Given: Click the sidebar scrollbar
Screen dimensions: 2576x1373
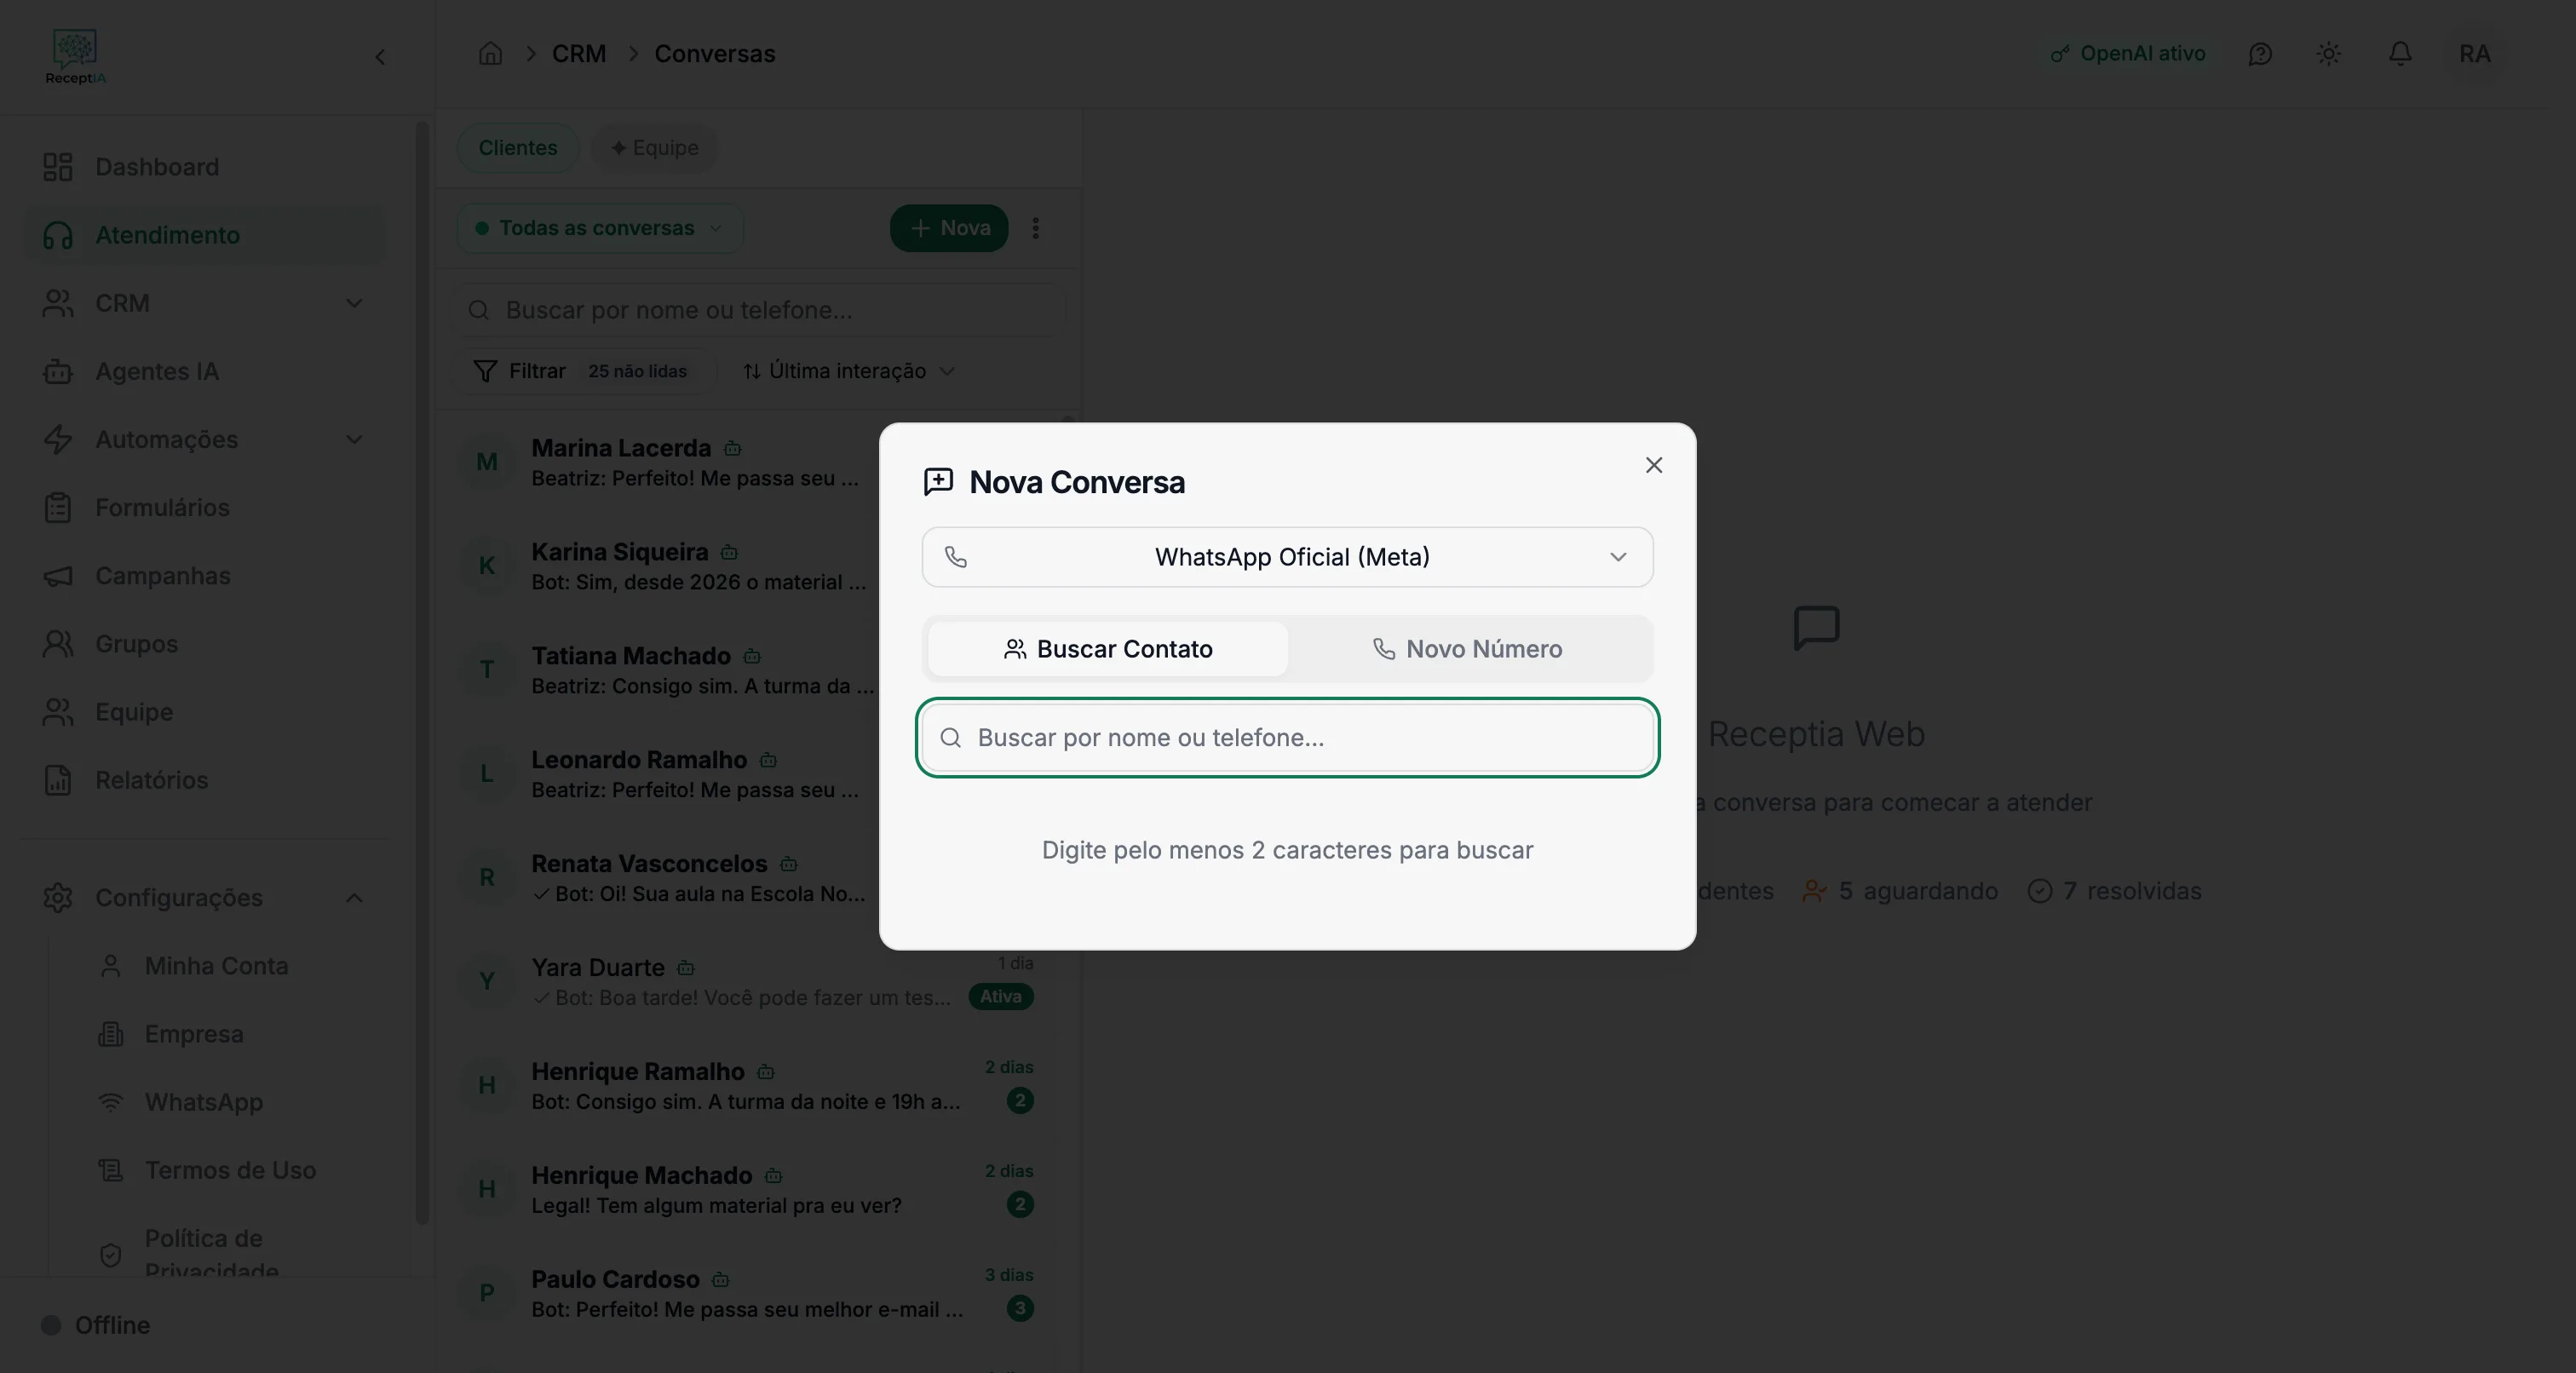Looking at the screenshot, I should pyautogui.click(x=422, y=672).
